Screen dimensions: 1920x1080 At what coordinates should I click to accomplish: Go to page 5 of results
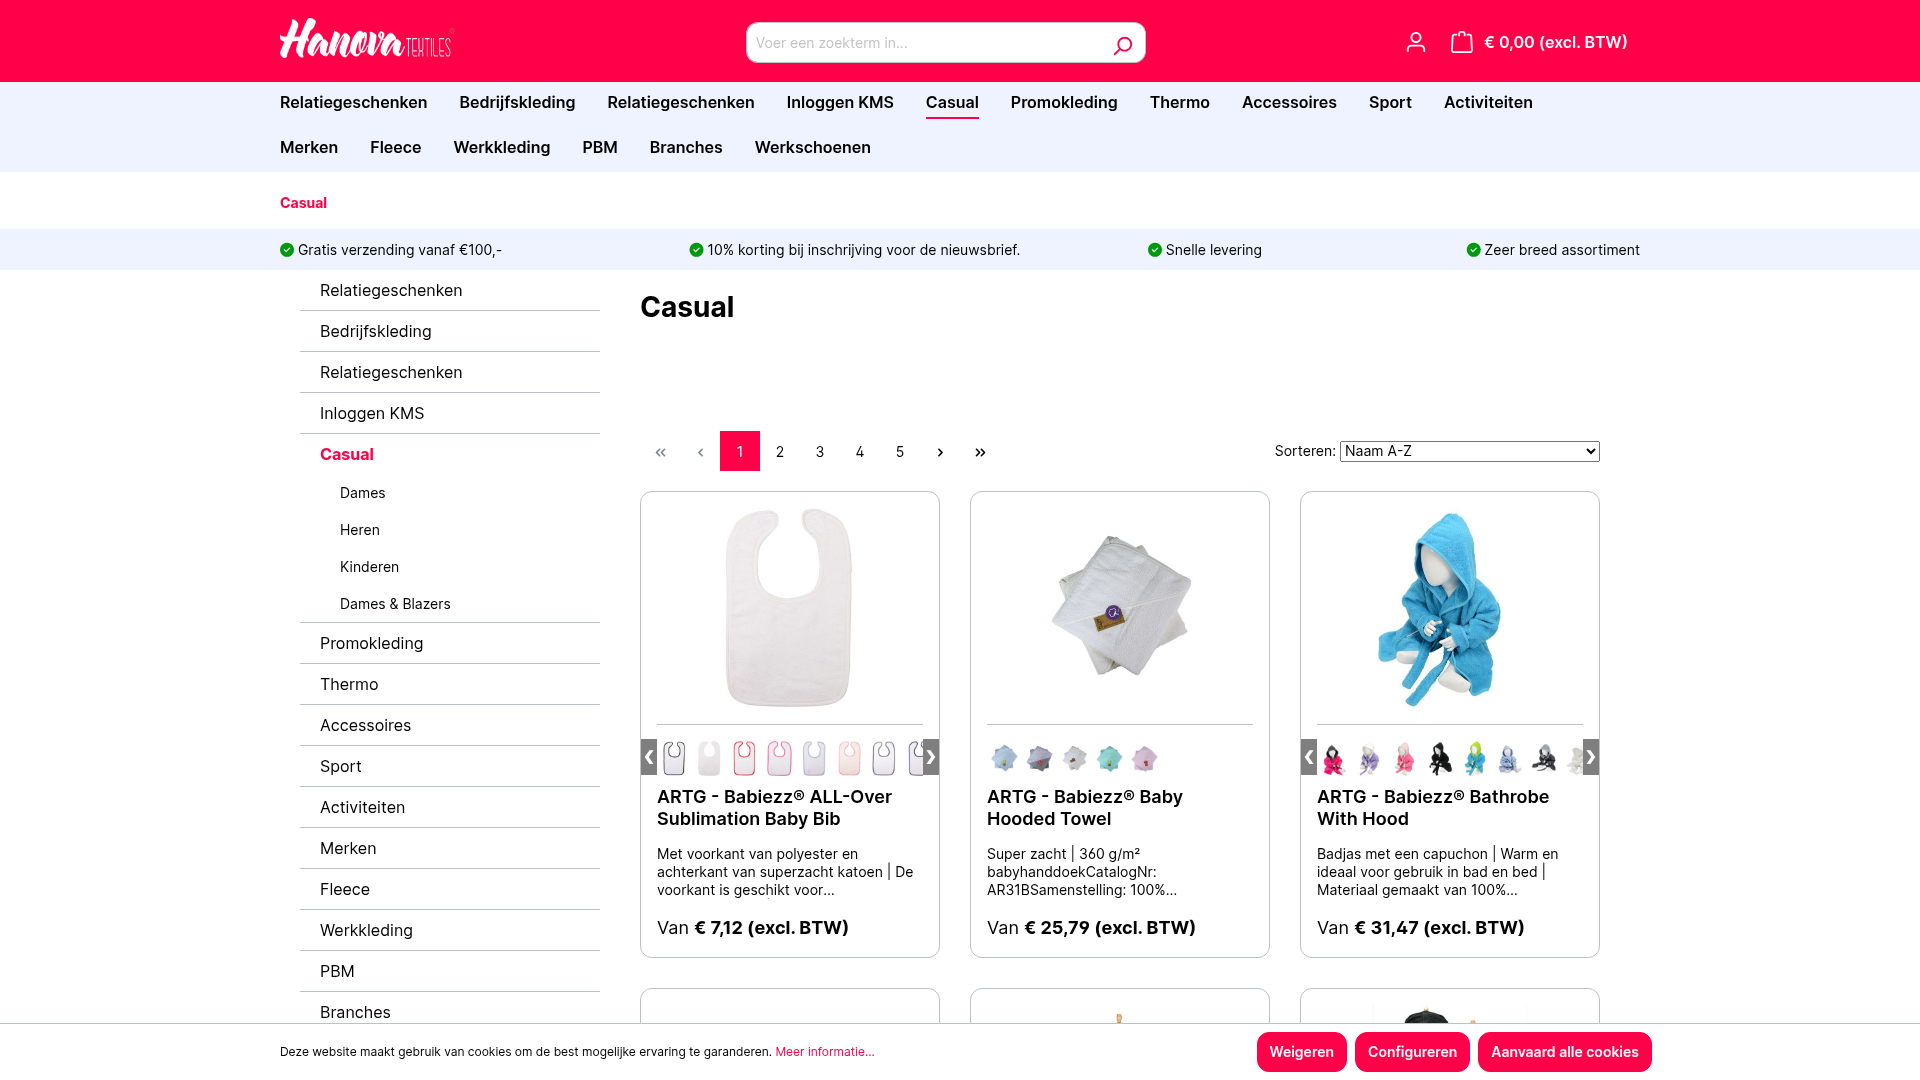(x=900, y=452)
